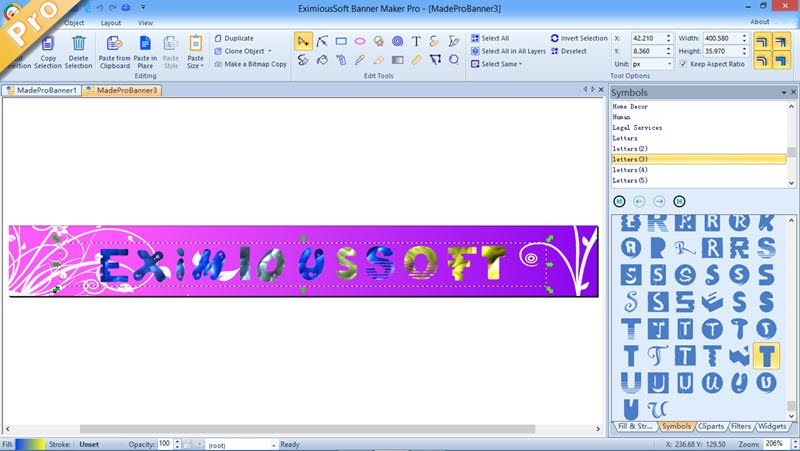Viewport: 800px width, 451px height.
Task: Click the Fill color swatch in status bar
Action: pos(30,444)
